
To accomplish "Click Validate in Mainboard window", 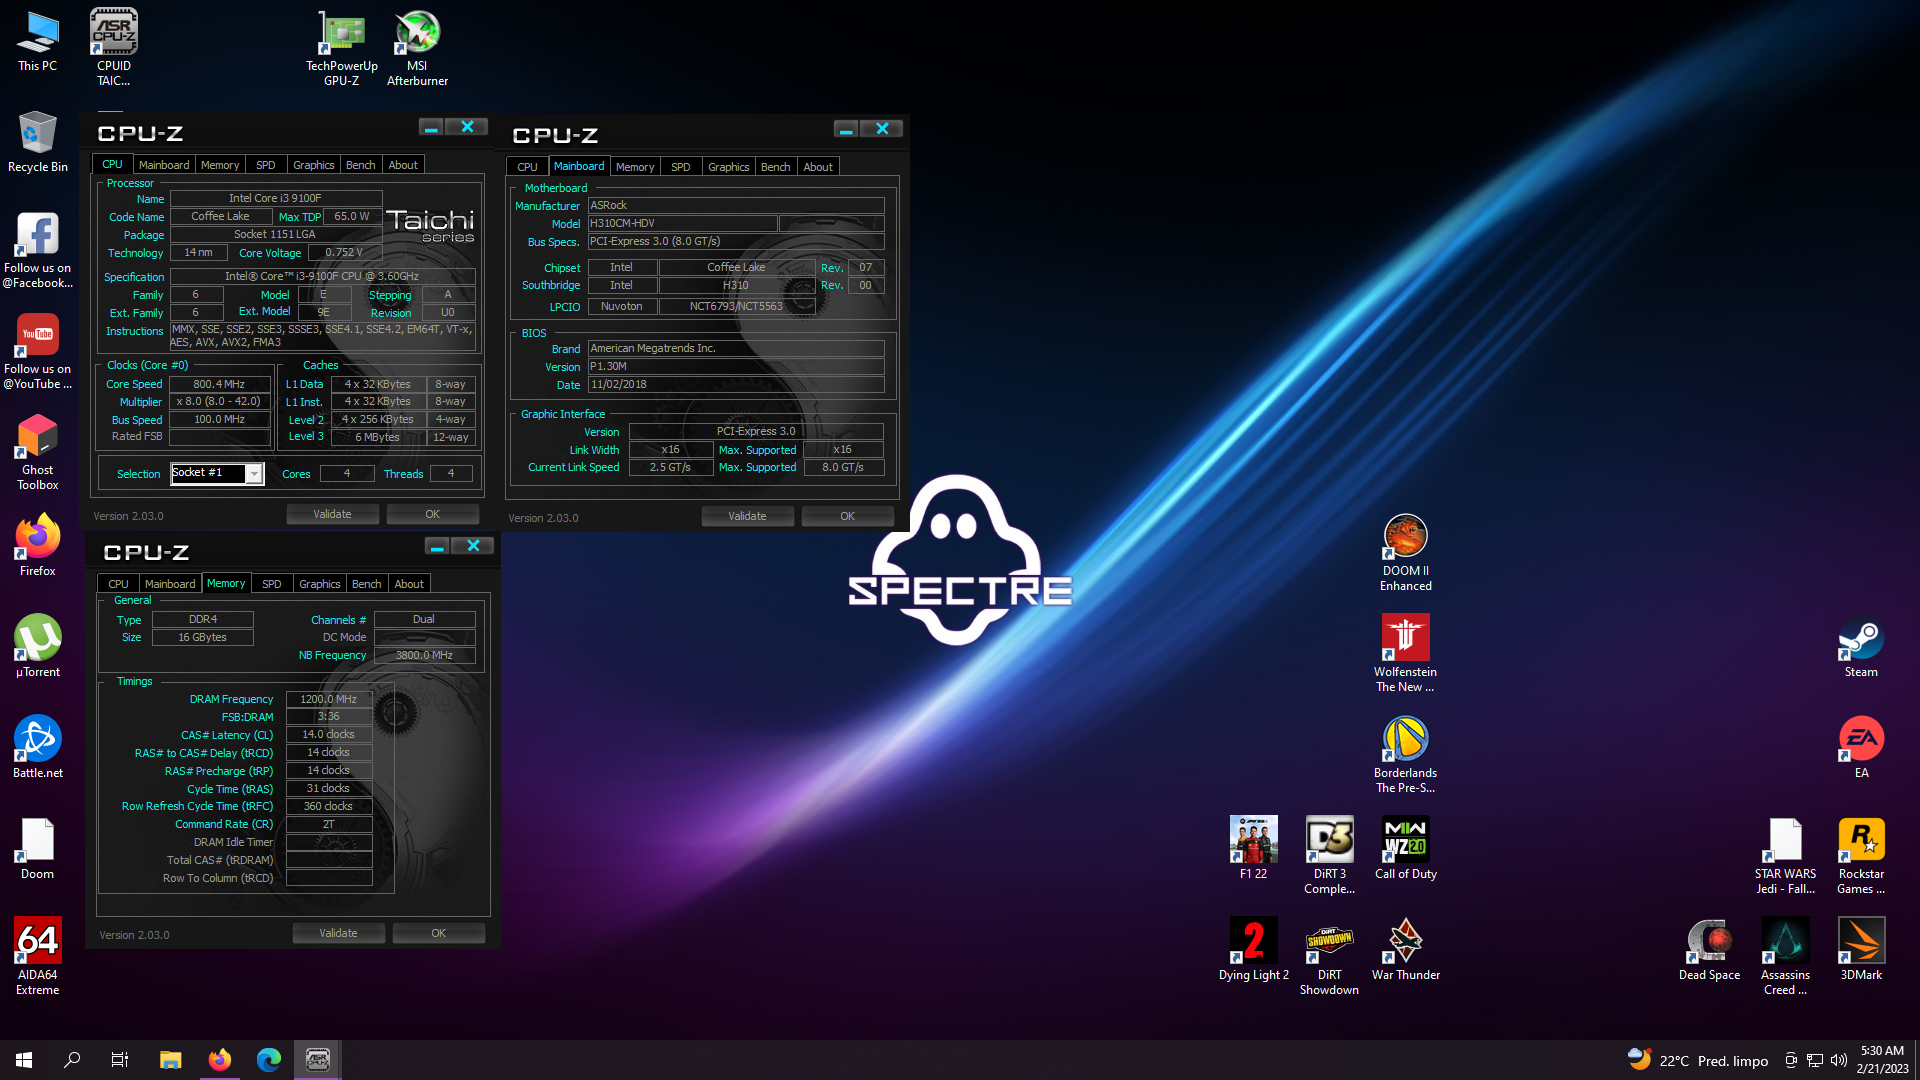I will (747, 516).
